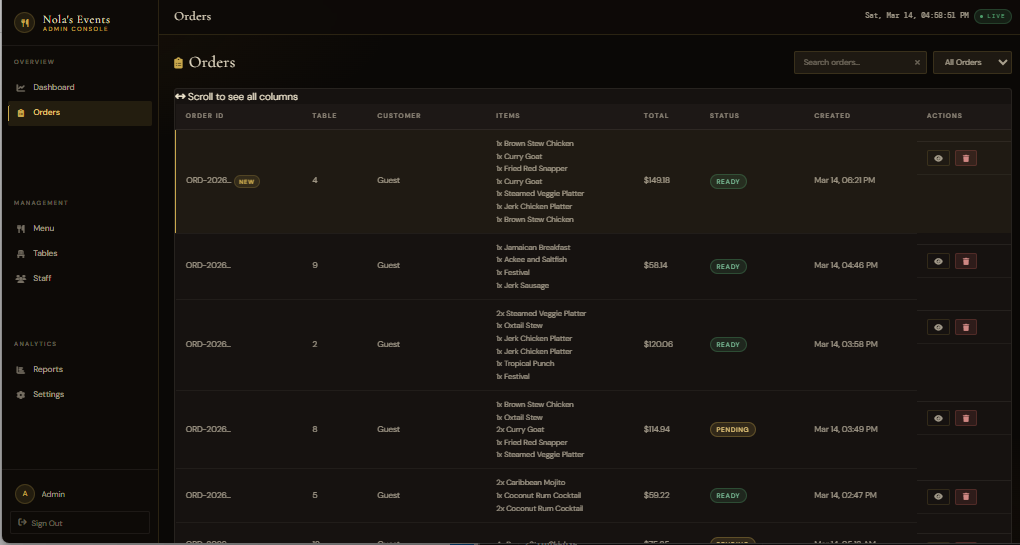Delete the $59.22 order
This screenshot has width=1020, height=545.
(x=965, y=496)
